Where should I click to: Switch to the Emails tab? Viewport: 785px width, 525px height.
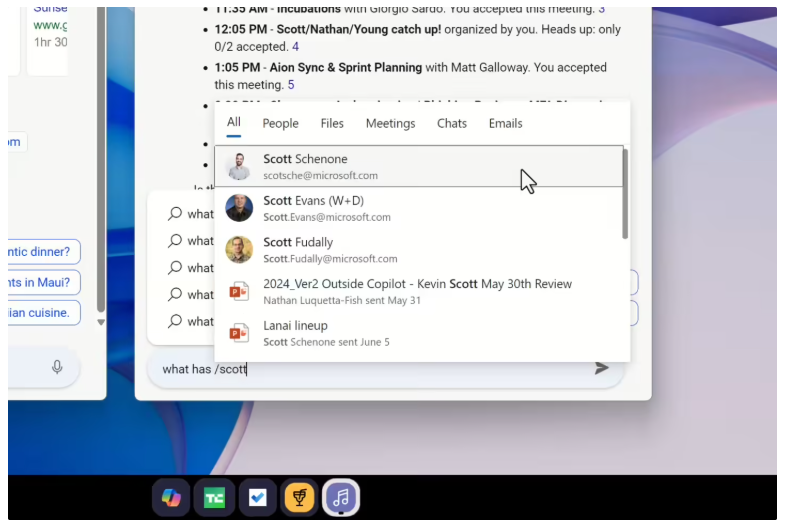[505, 123]
